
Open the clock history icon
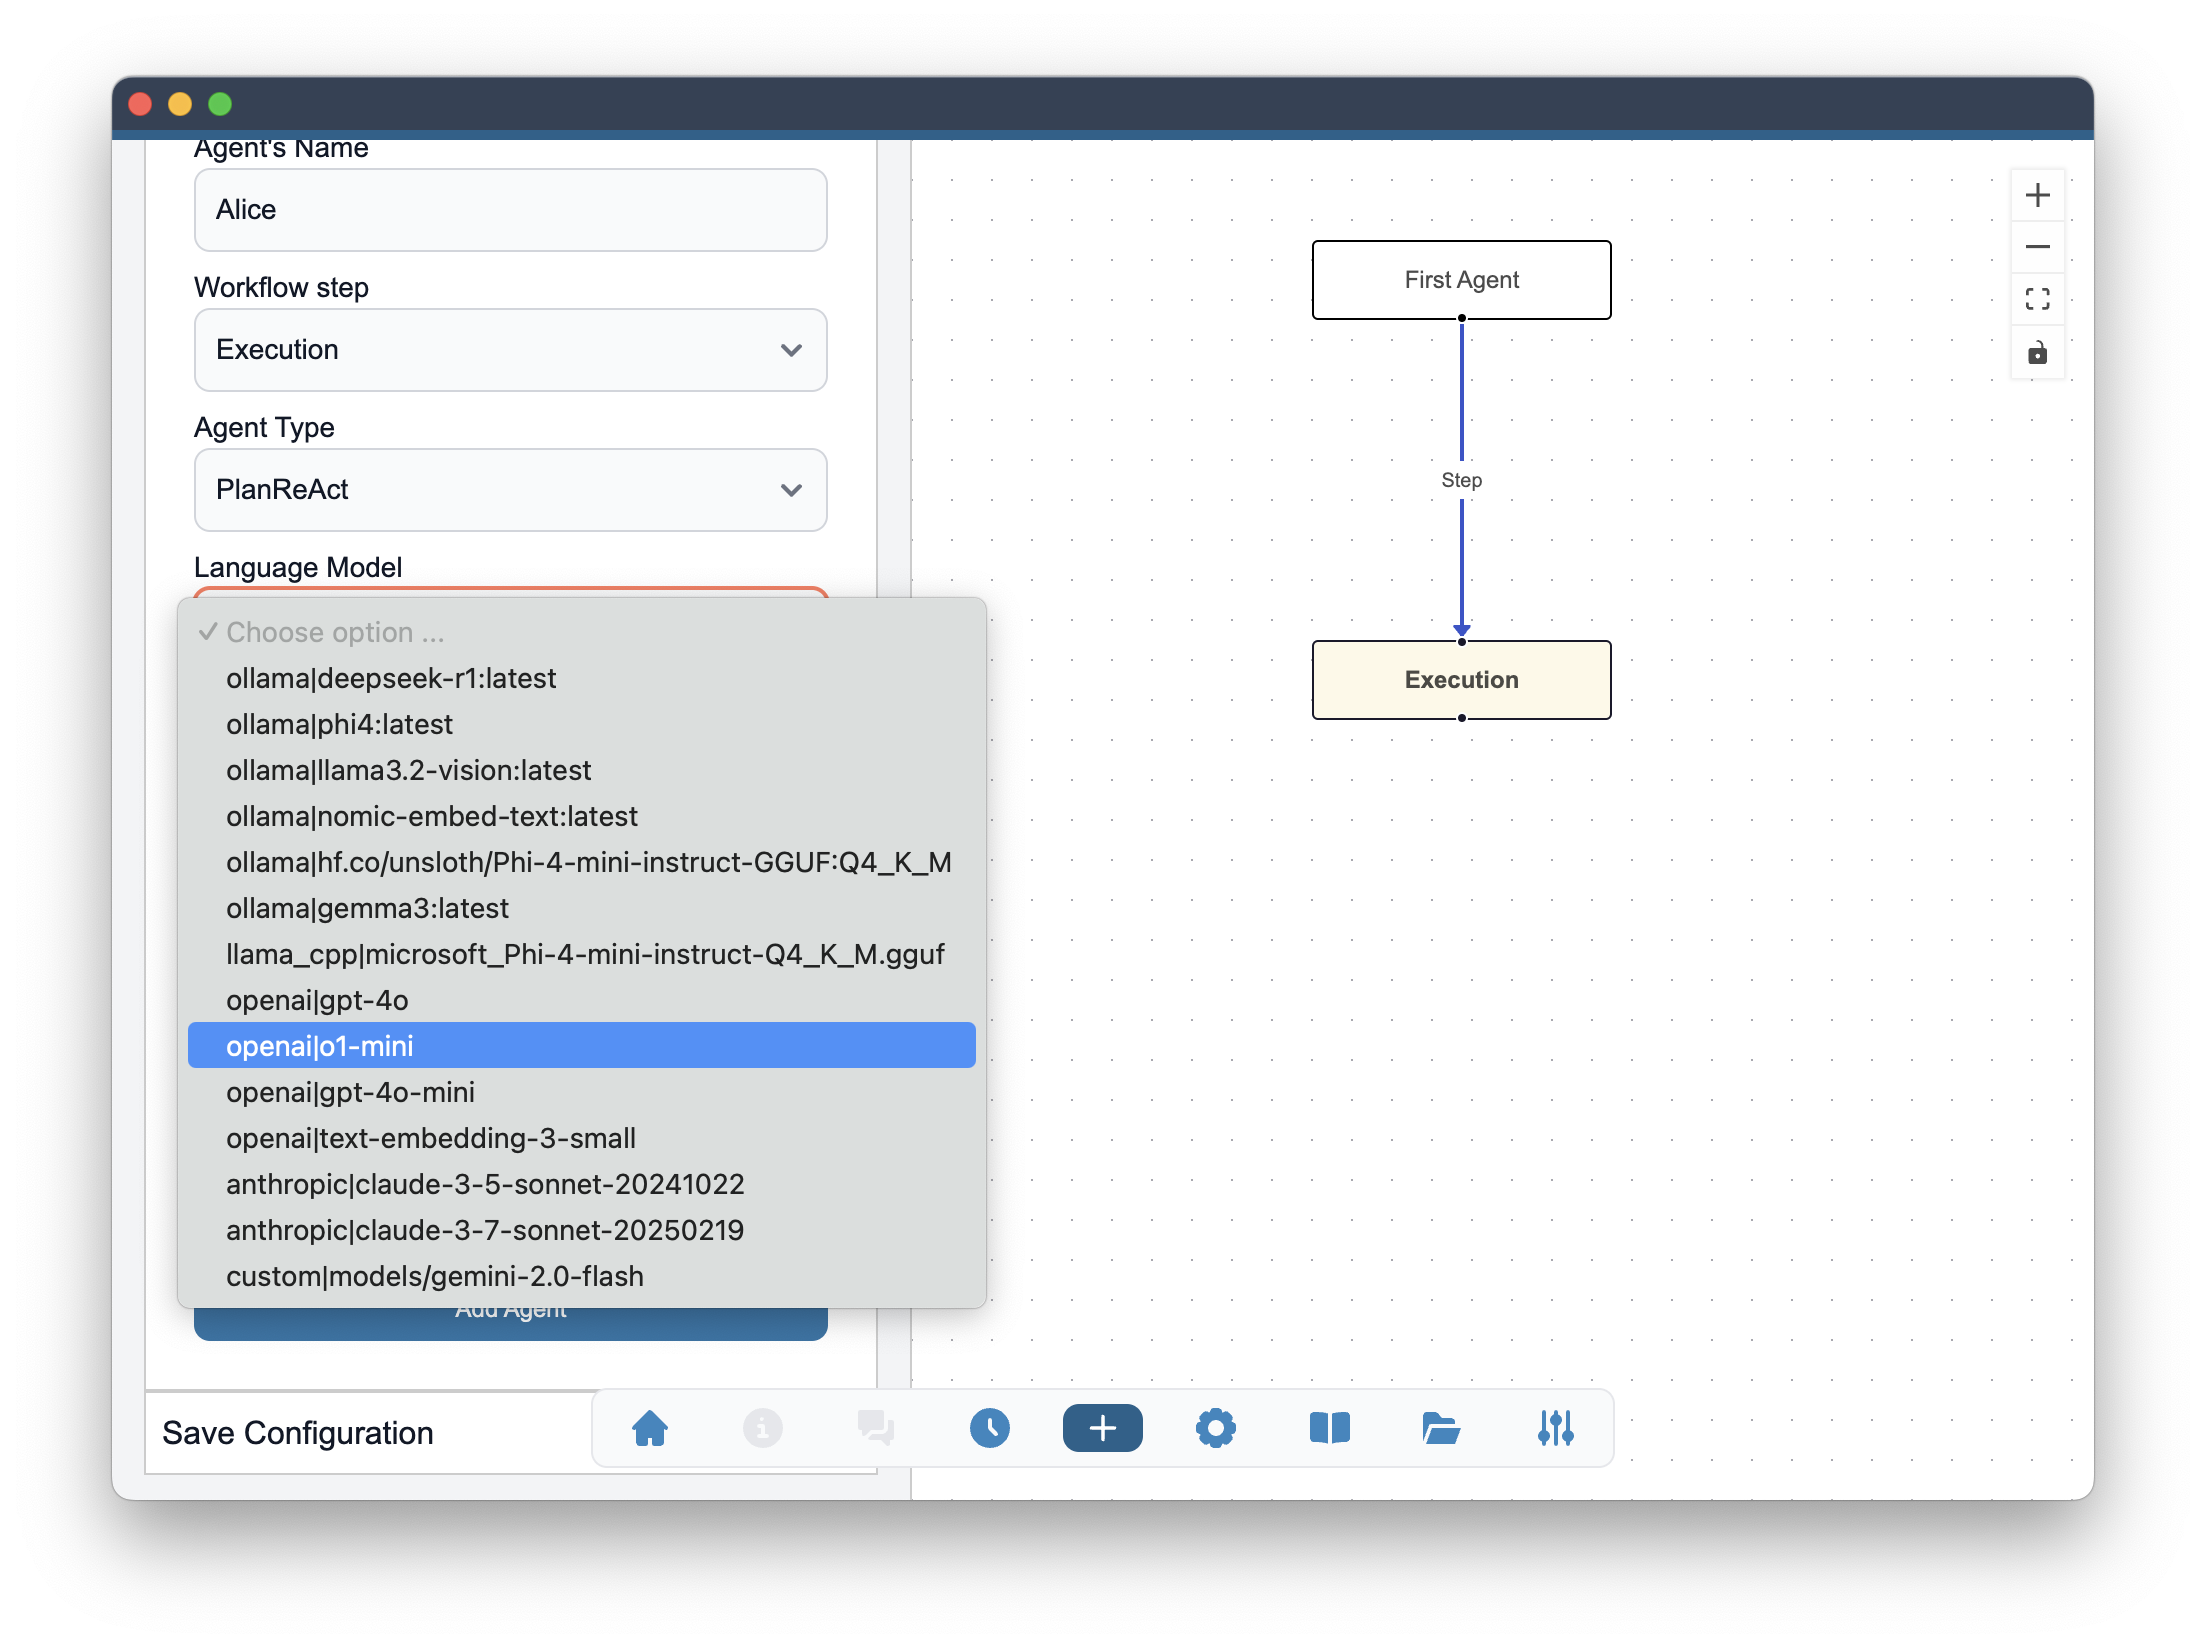pyautogui.click(x=990, y=1428)
